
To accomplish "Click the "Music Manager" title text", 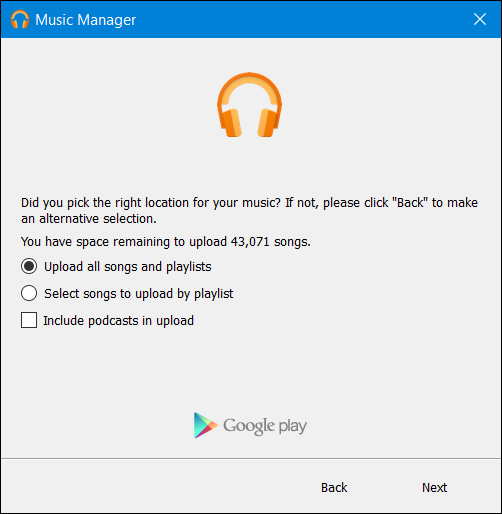I will [x=86, y=20].
